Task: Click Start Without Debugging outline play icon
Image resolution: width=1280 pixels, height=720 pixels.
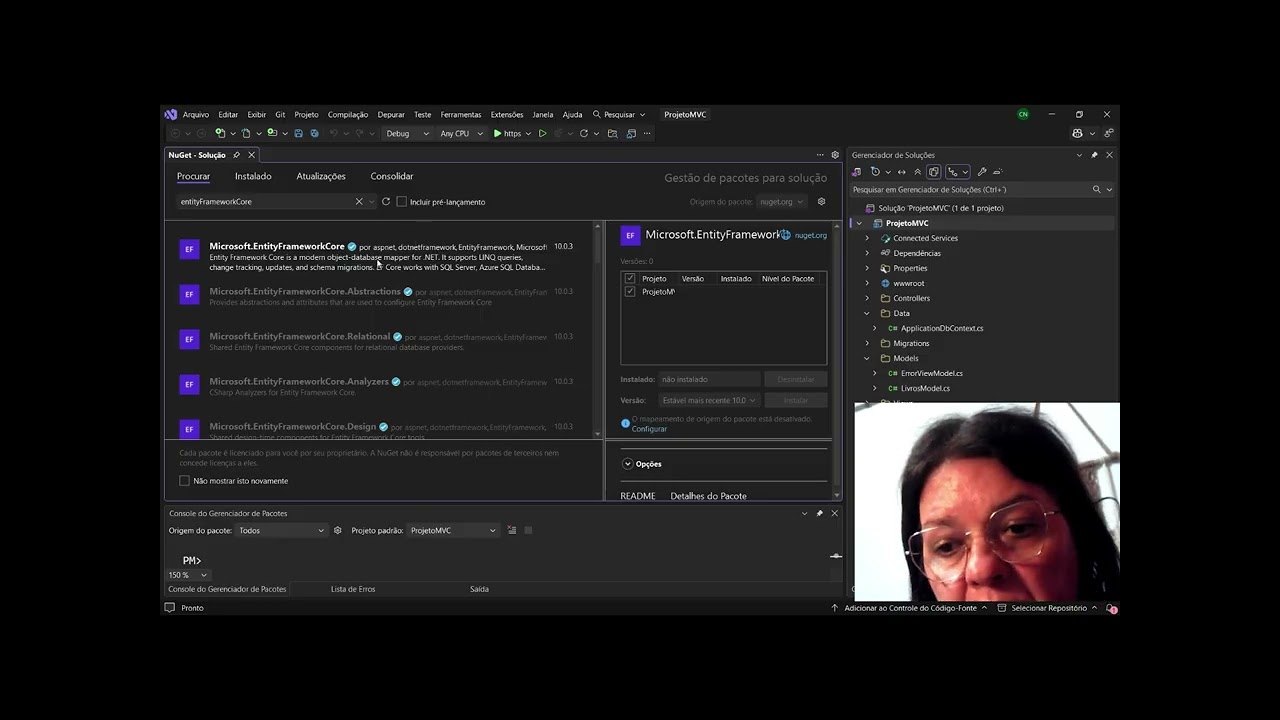Action: tap(543, 133)
